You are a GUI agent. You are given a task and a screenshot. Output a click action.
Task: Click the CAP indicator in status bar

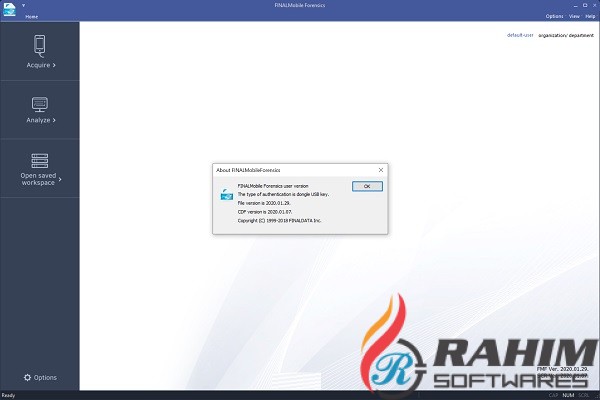pyautogui.click(x=553, y=395)
